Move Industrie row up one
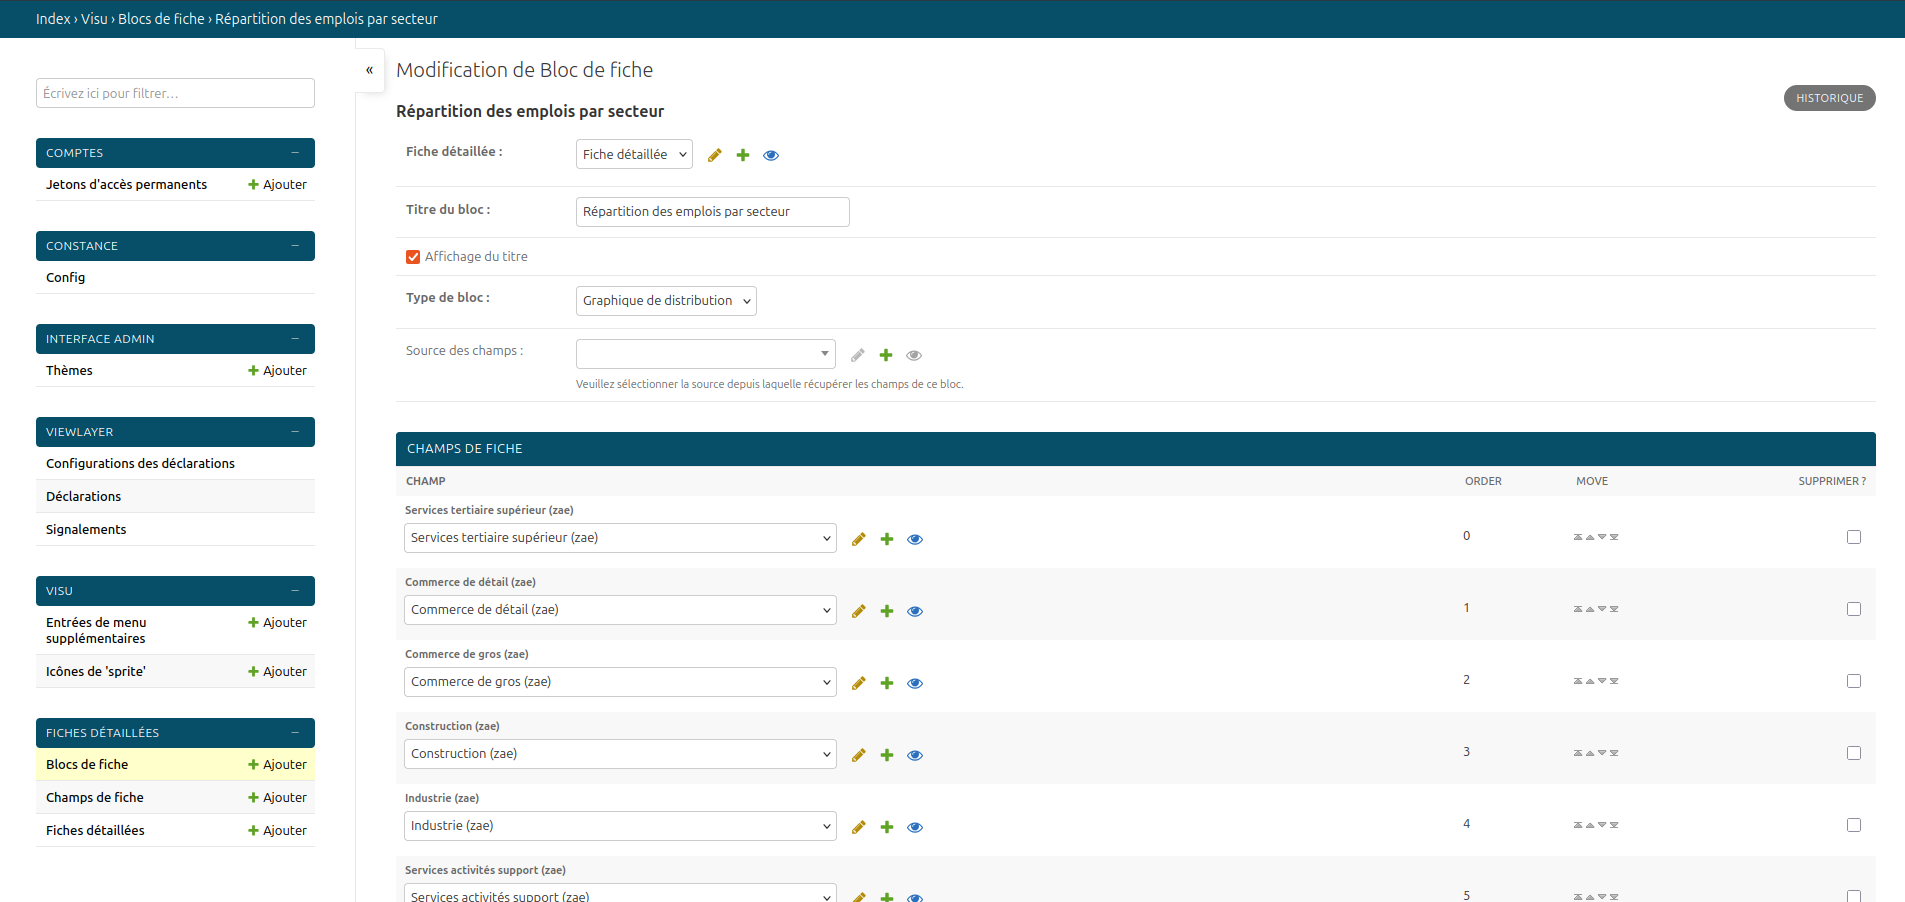 [1590, 825]
